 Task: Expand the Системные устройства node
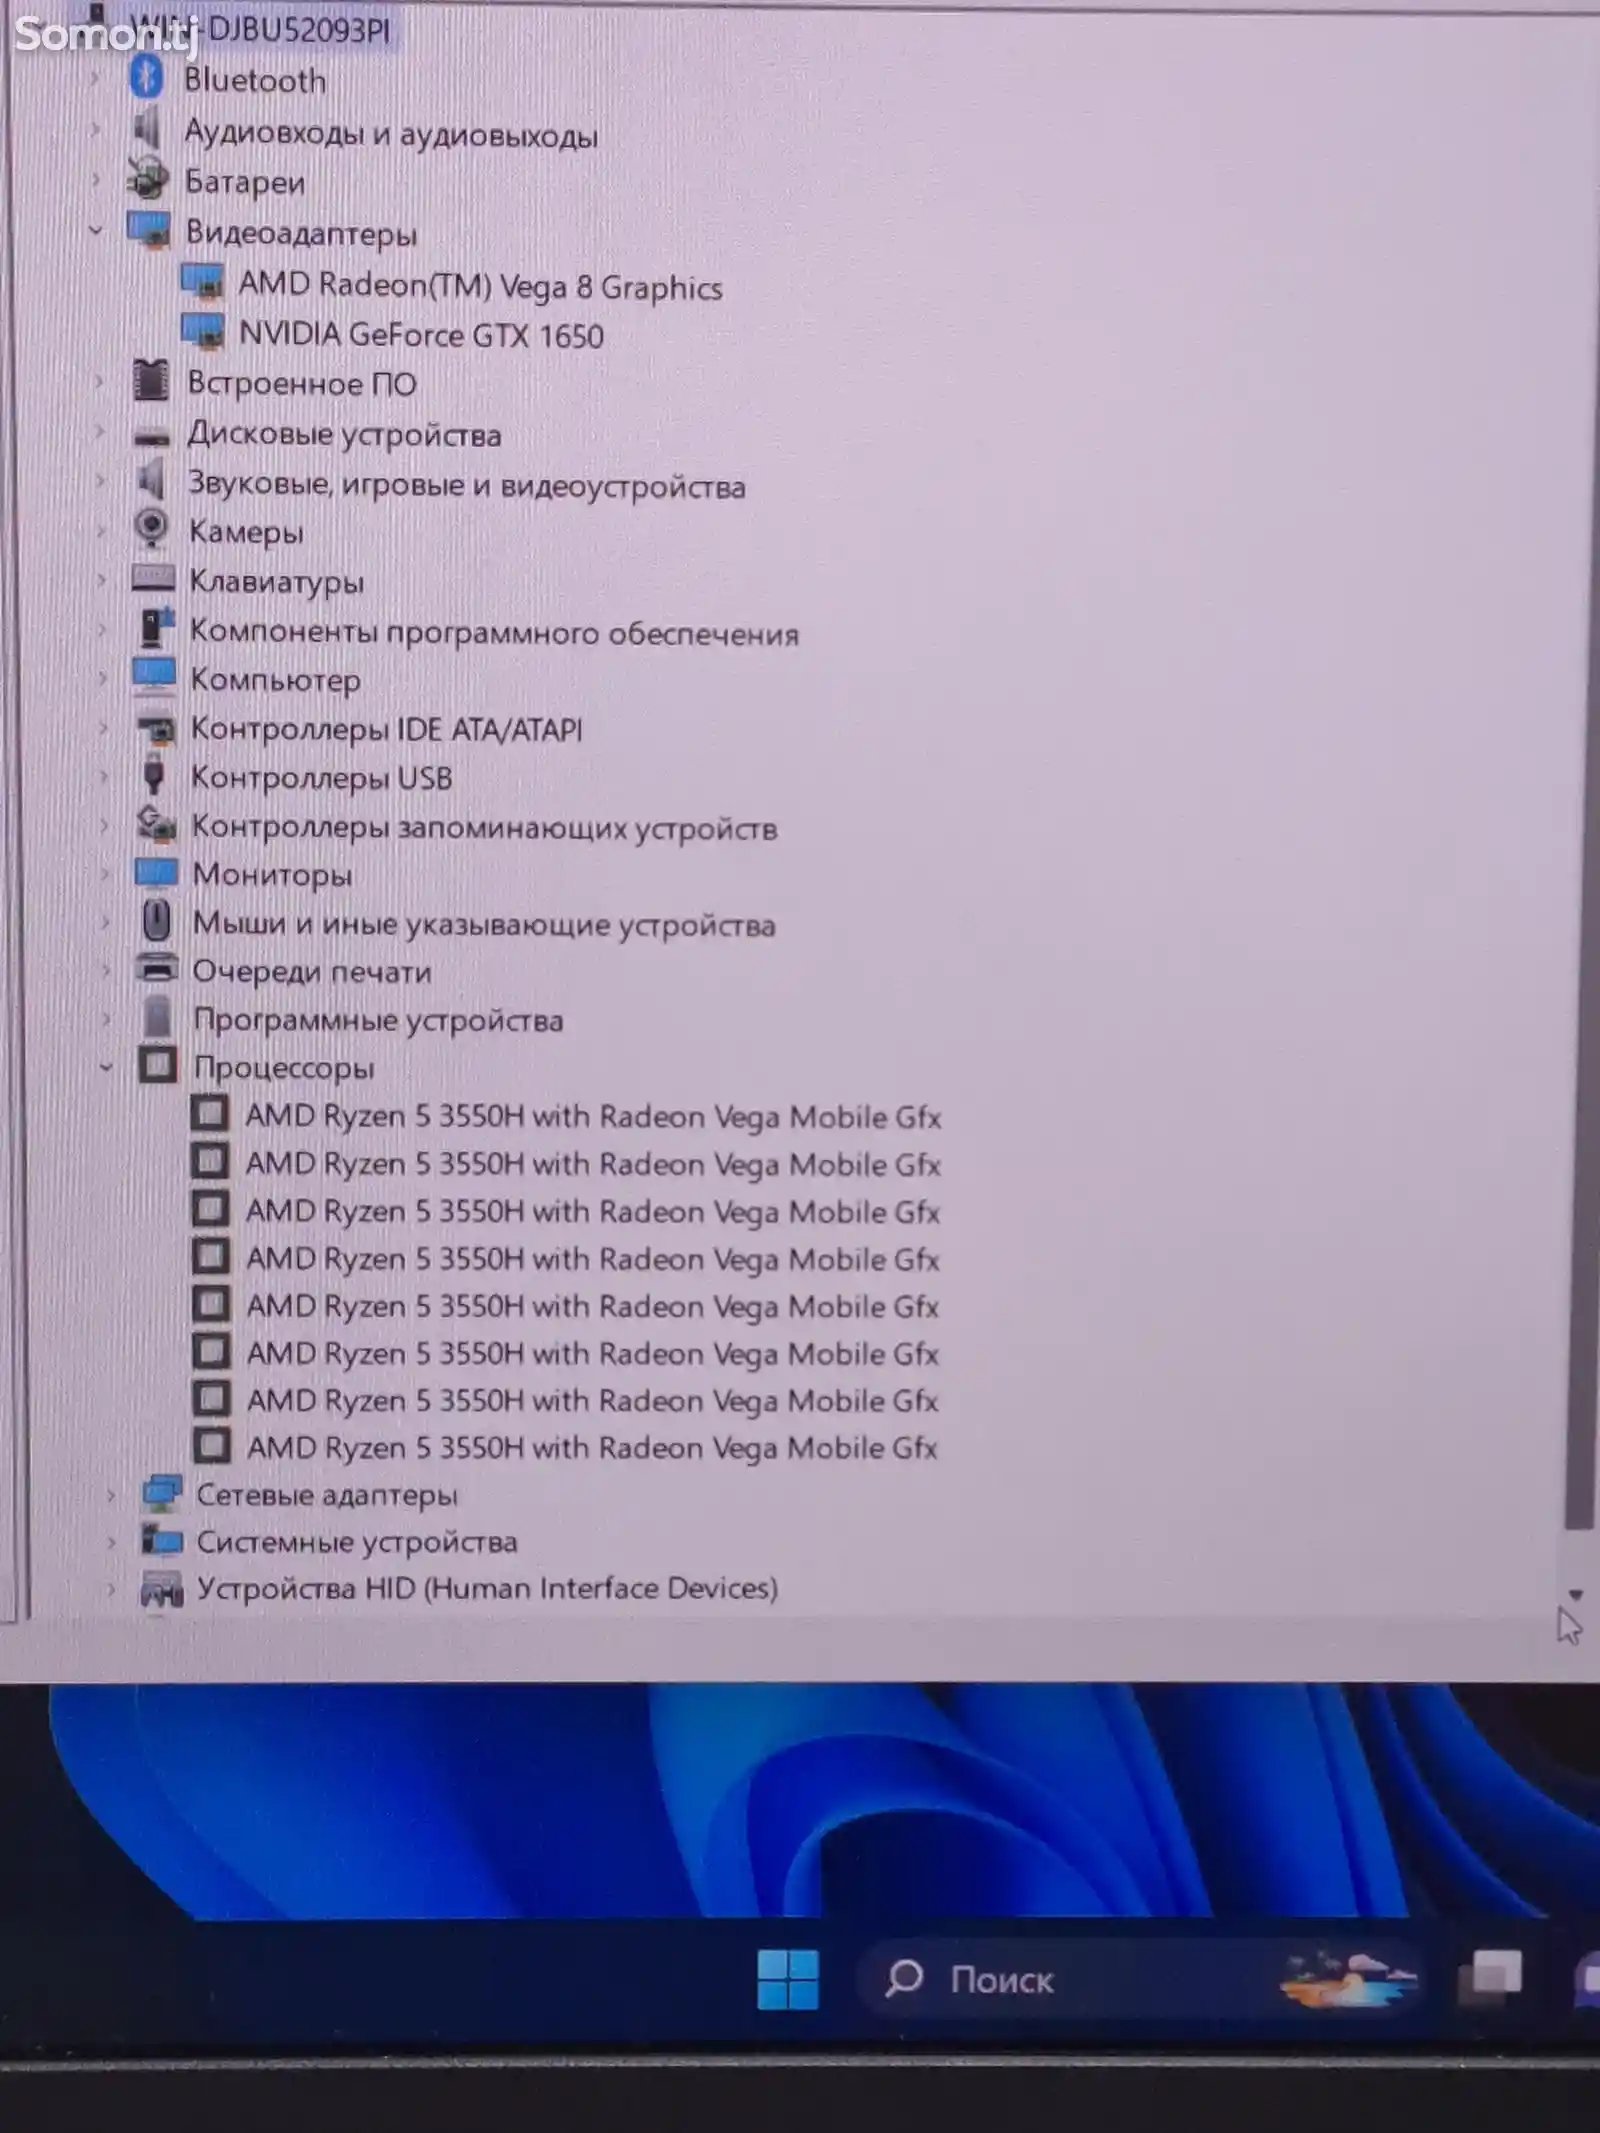[111, 1542]
